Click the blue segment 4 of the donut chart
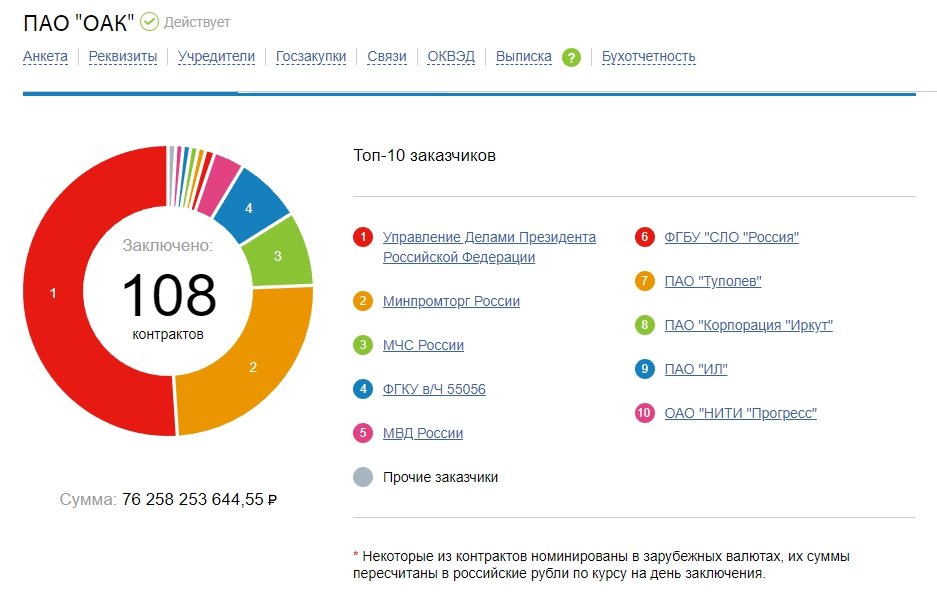The width and height of the screenshot is (937, 602). point(249,208)
